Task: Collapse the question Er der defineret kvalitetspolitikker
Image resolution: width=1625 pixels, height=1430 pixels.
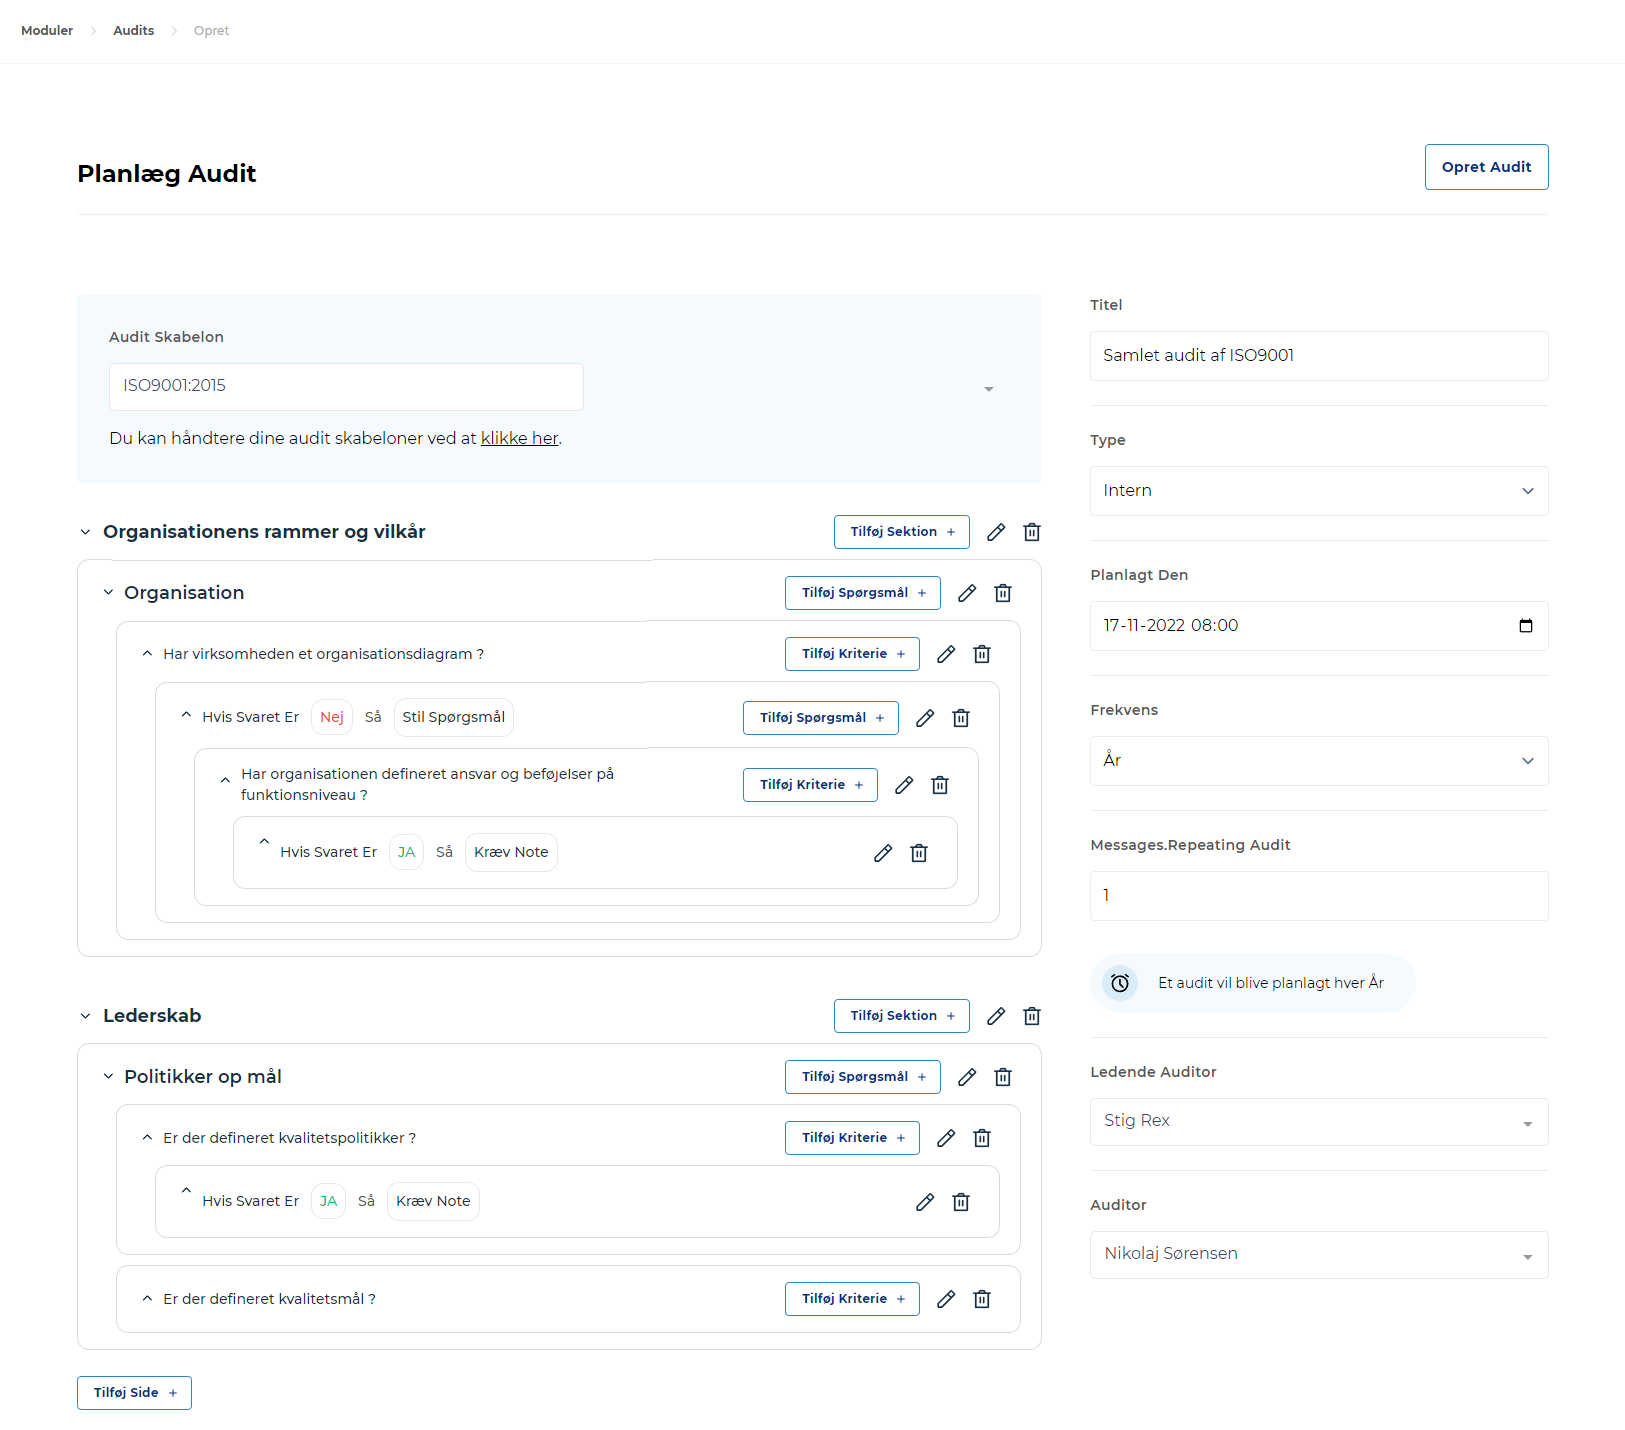Action: pyautogui.click(x=146, y=1137)
